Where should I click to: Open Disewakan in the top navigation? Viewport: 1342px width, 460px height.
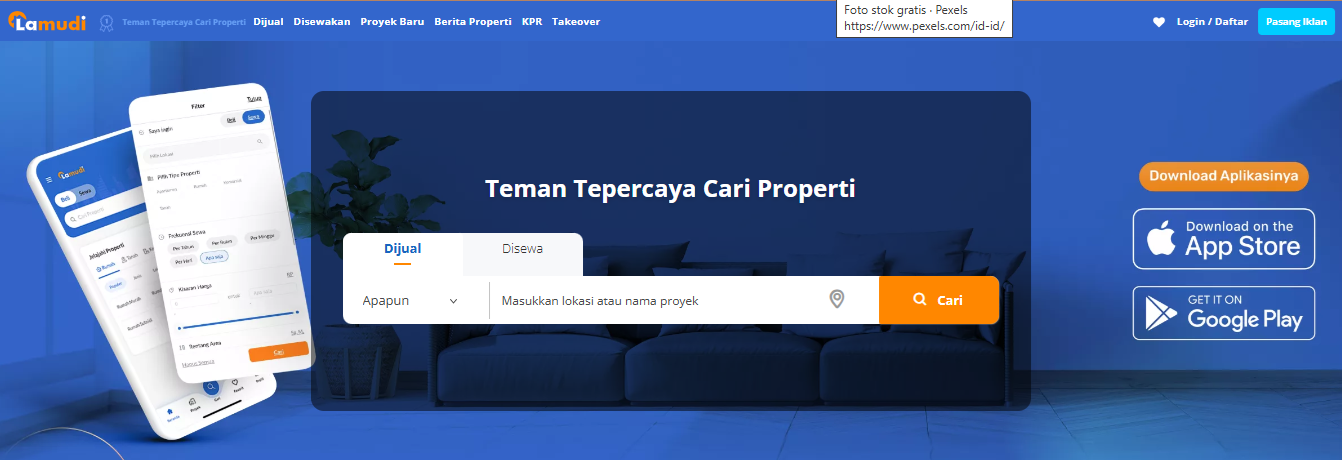tap(321, 21)
